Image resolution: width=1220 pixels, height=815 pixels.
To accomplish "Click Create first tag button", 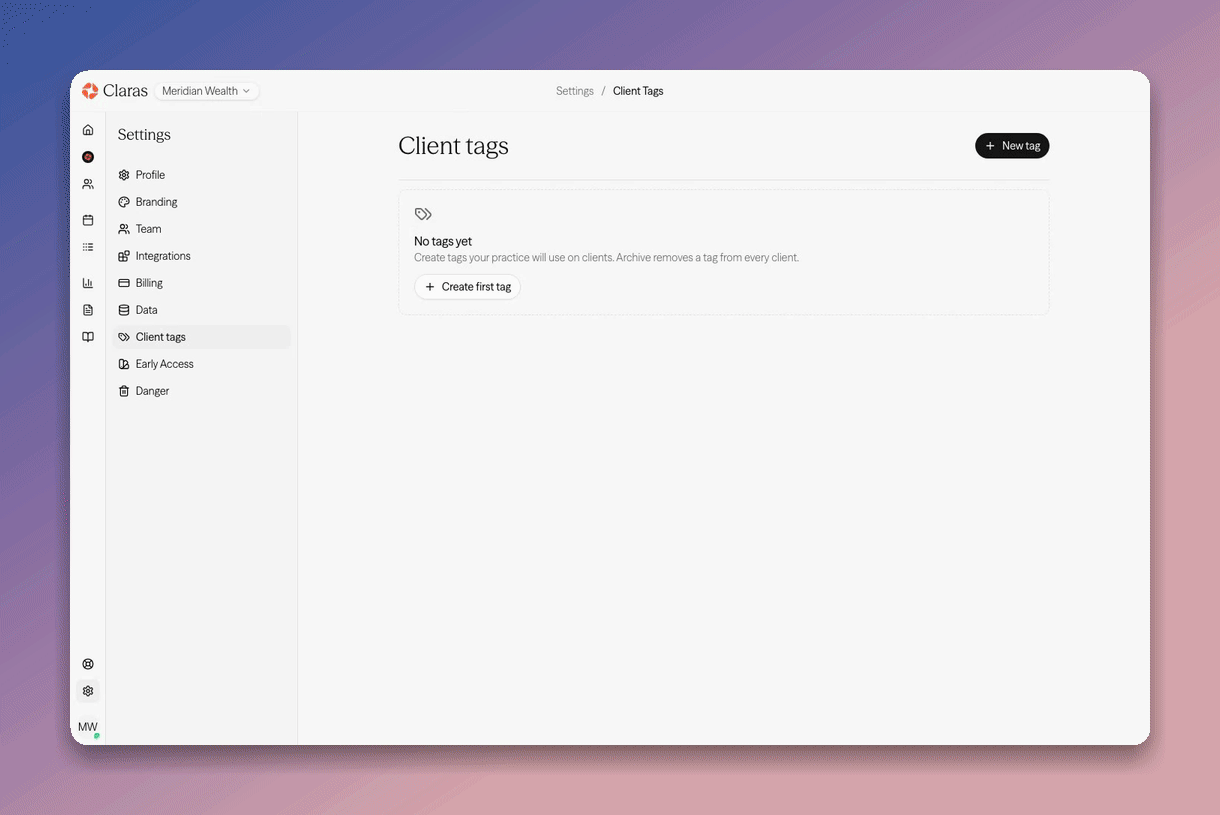I will [x=467, y=287].
